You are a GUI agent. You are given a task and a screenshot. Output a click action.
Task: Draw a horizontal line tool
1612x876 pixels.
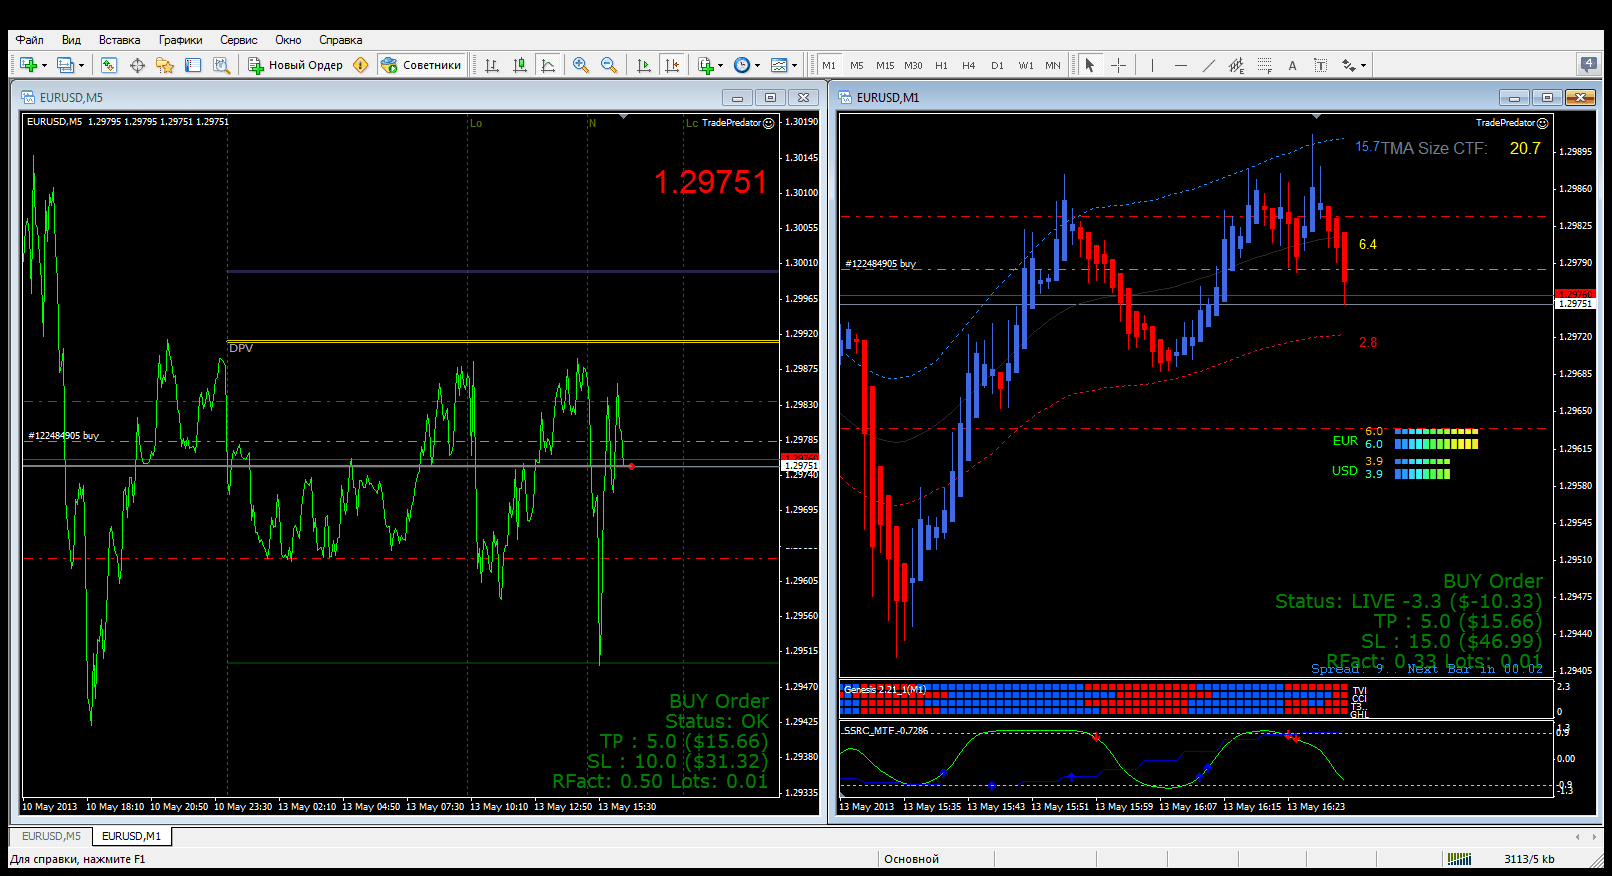(1181, 65)
